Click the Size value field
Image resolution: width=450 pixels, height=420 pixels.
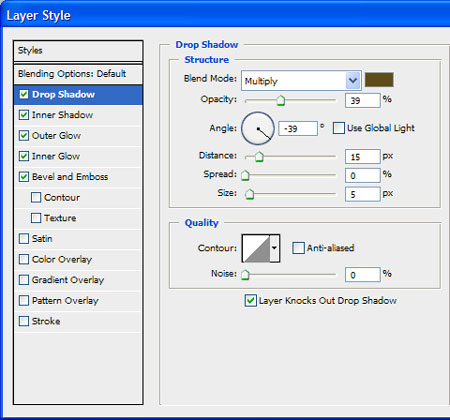click(x=363, y=194)
